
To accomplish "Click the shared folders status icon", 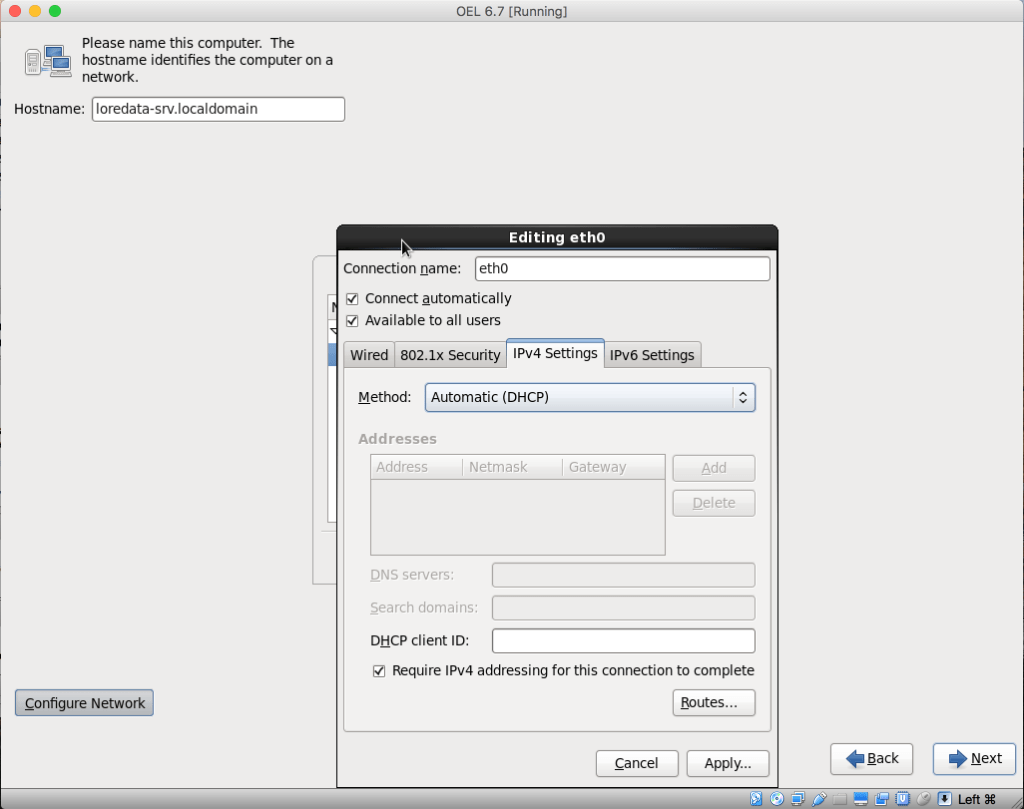I will (x=840, y=799).
